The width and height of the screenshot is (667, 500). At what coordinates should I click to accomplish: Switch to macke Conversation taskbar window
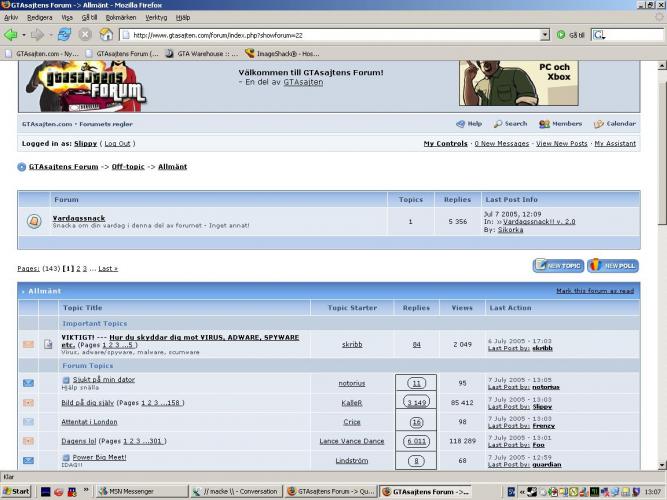pos(236,491)
